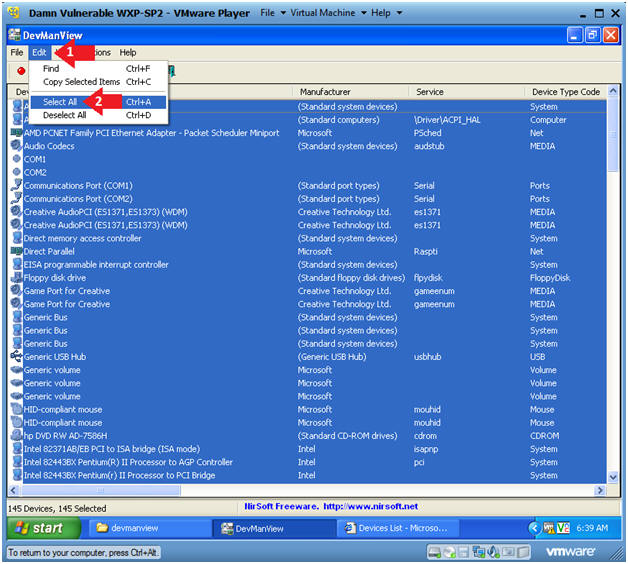This screenshot has width=628, height=564.
Task: Click the "FloppyDisk" device type cell
Action: coord(550,278)
